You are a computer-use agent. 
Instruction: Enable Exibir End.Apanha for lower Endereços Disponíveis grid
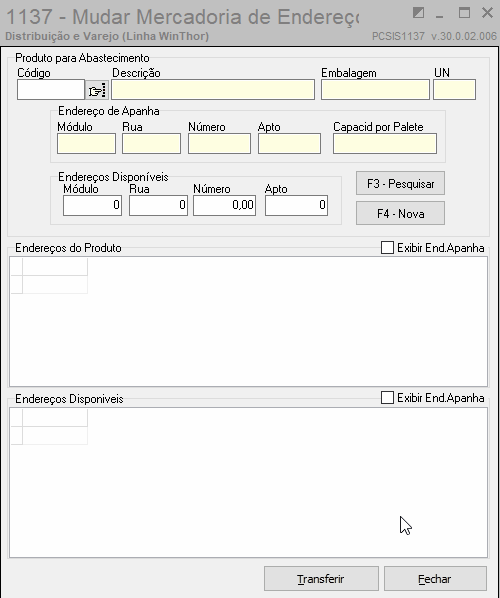387,398
